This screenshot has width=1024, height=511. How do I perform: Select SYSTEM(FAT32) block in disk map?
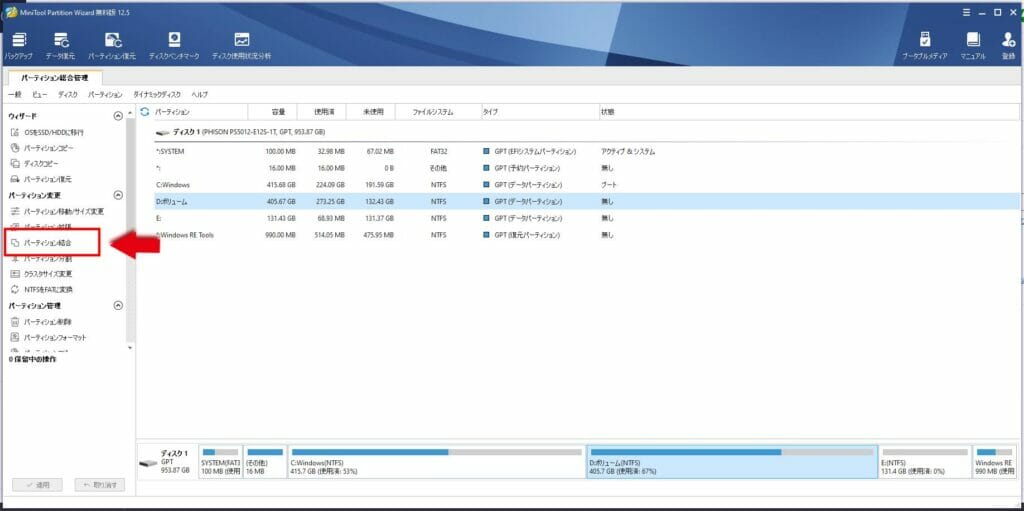(x=220, y=461)
